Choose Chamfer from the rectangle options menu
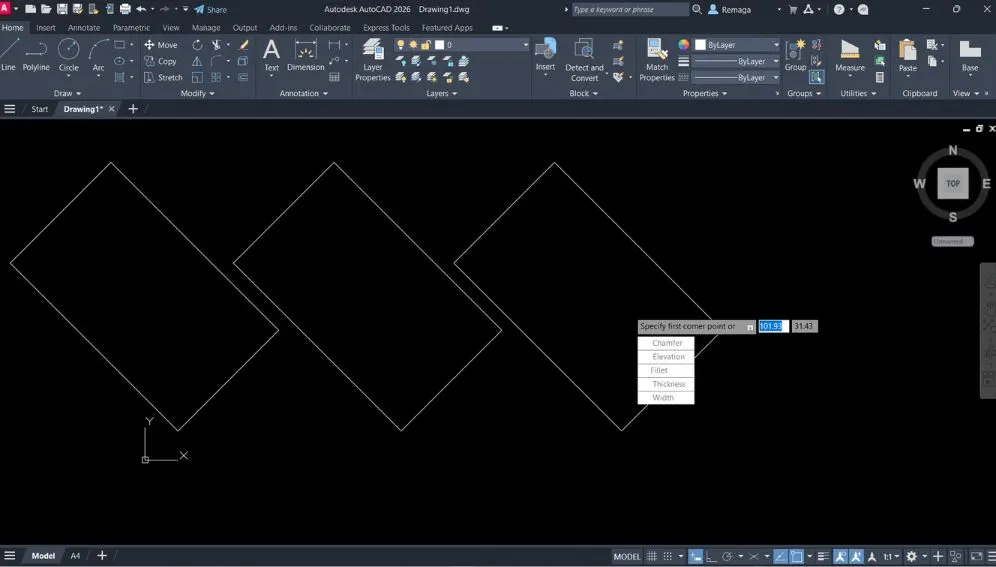Screen dimensions: 996x567 point(666,343)
